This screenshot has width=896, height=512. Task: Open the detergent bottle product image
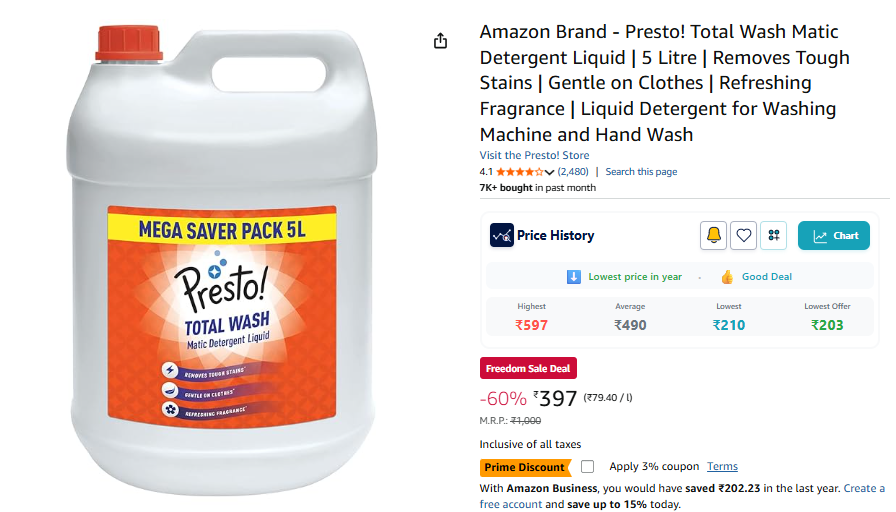222,260
